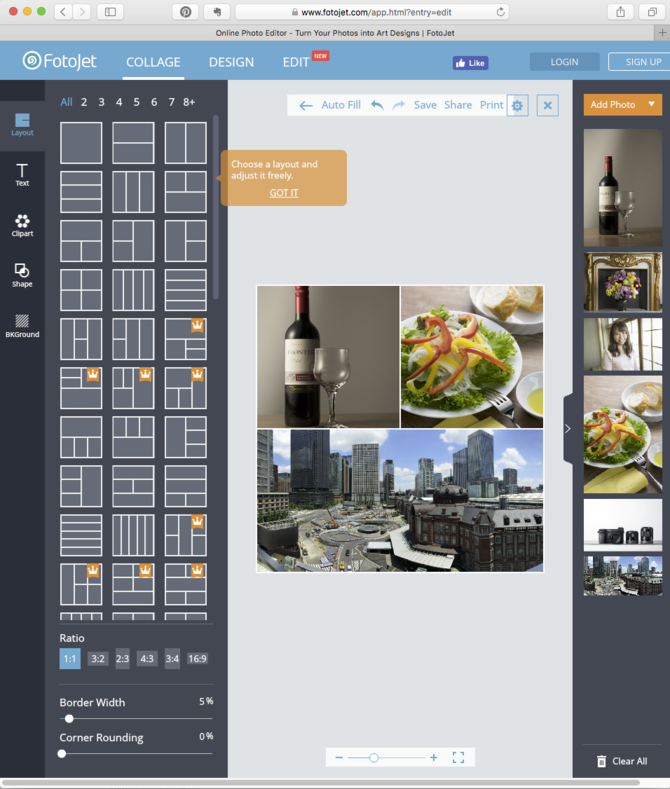Filter layouts with 8+ photos
Screen dimensions: 670x789
(189, 102)
